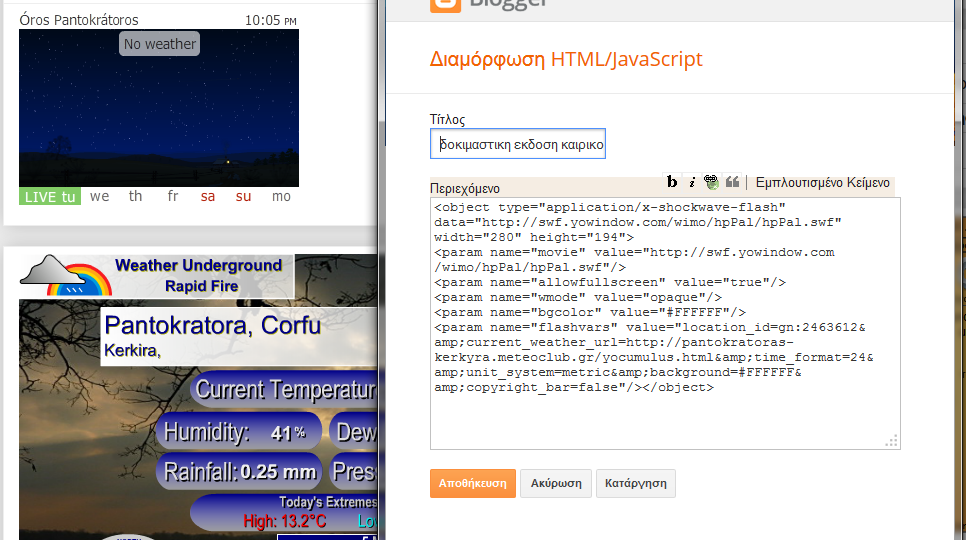The image size is (966, 540).
Task: Grab the textarea resize handle corner
Action: (892, 441)
